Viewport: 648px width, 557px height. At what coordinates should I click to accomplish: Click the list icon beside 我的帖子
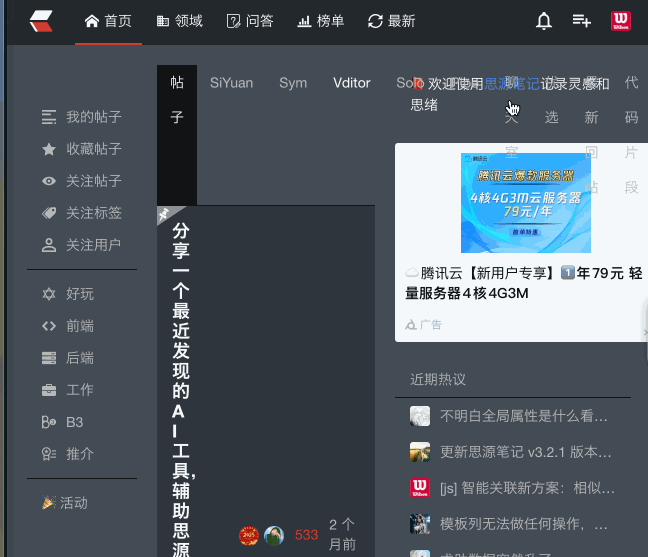(49, 117)
